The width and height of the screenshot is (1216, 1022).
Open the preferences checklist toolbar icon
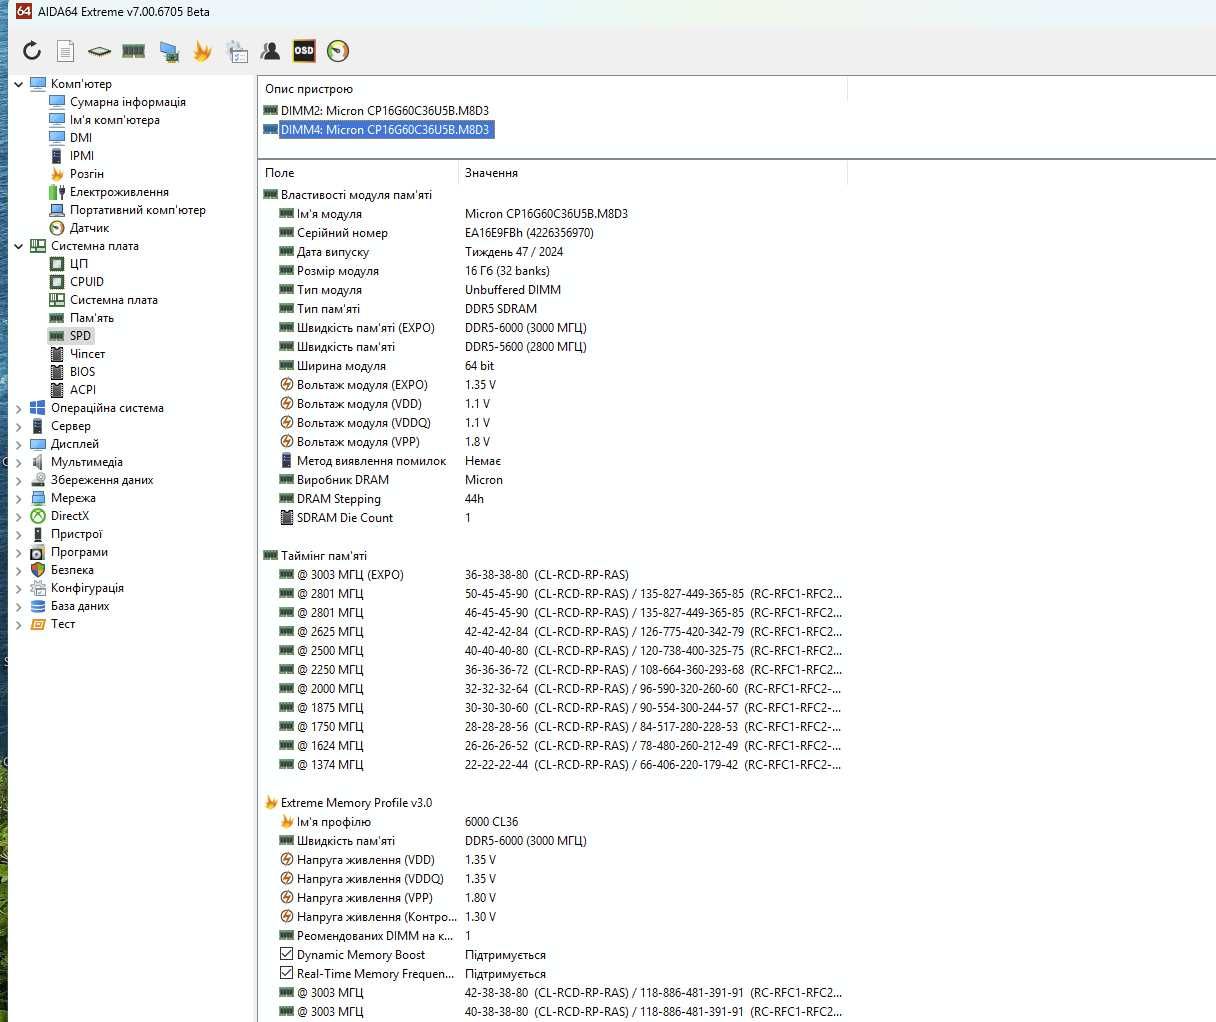tap(237, 51)
